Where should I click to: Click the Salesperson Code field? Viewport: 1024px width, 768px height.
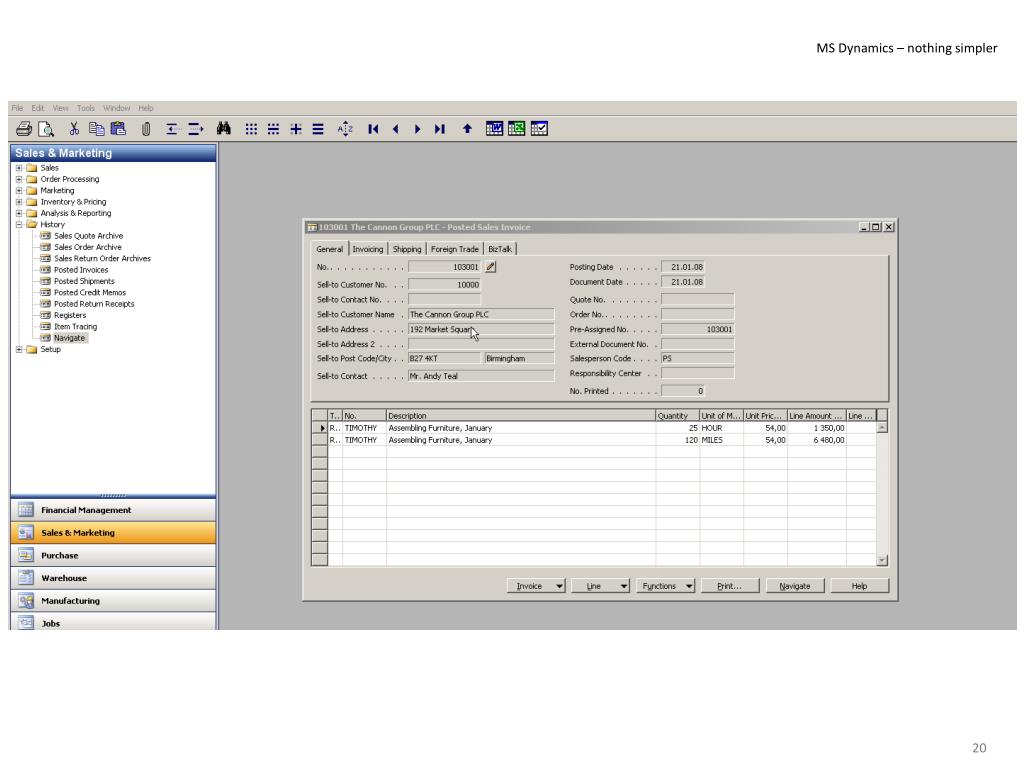coord(697,358)
